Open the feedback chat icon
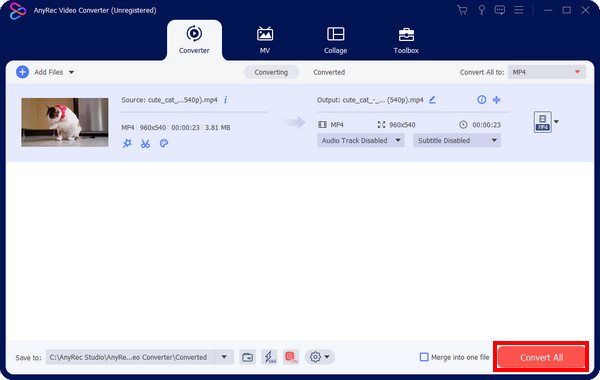The width and height of the screenshot is (600, 380). point(500,10)
